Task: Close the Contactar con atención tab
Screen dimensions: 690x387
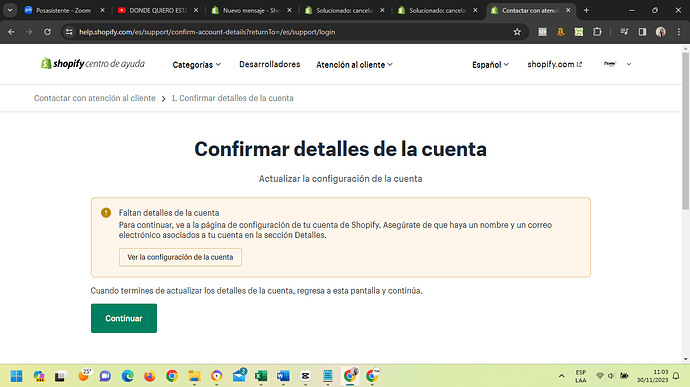Action: point(568,10)
